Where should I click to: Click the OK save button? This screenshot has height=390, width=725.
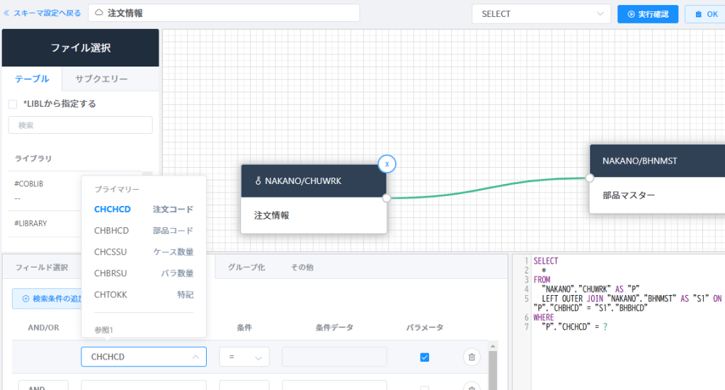tap(707, 14)
